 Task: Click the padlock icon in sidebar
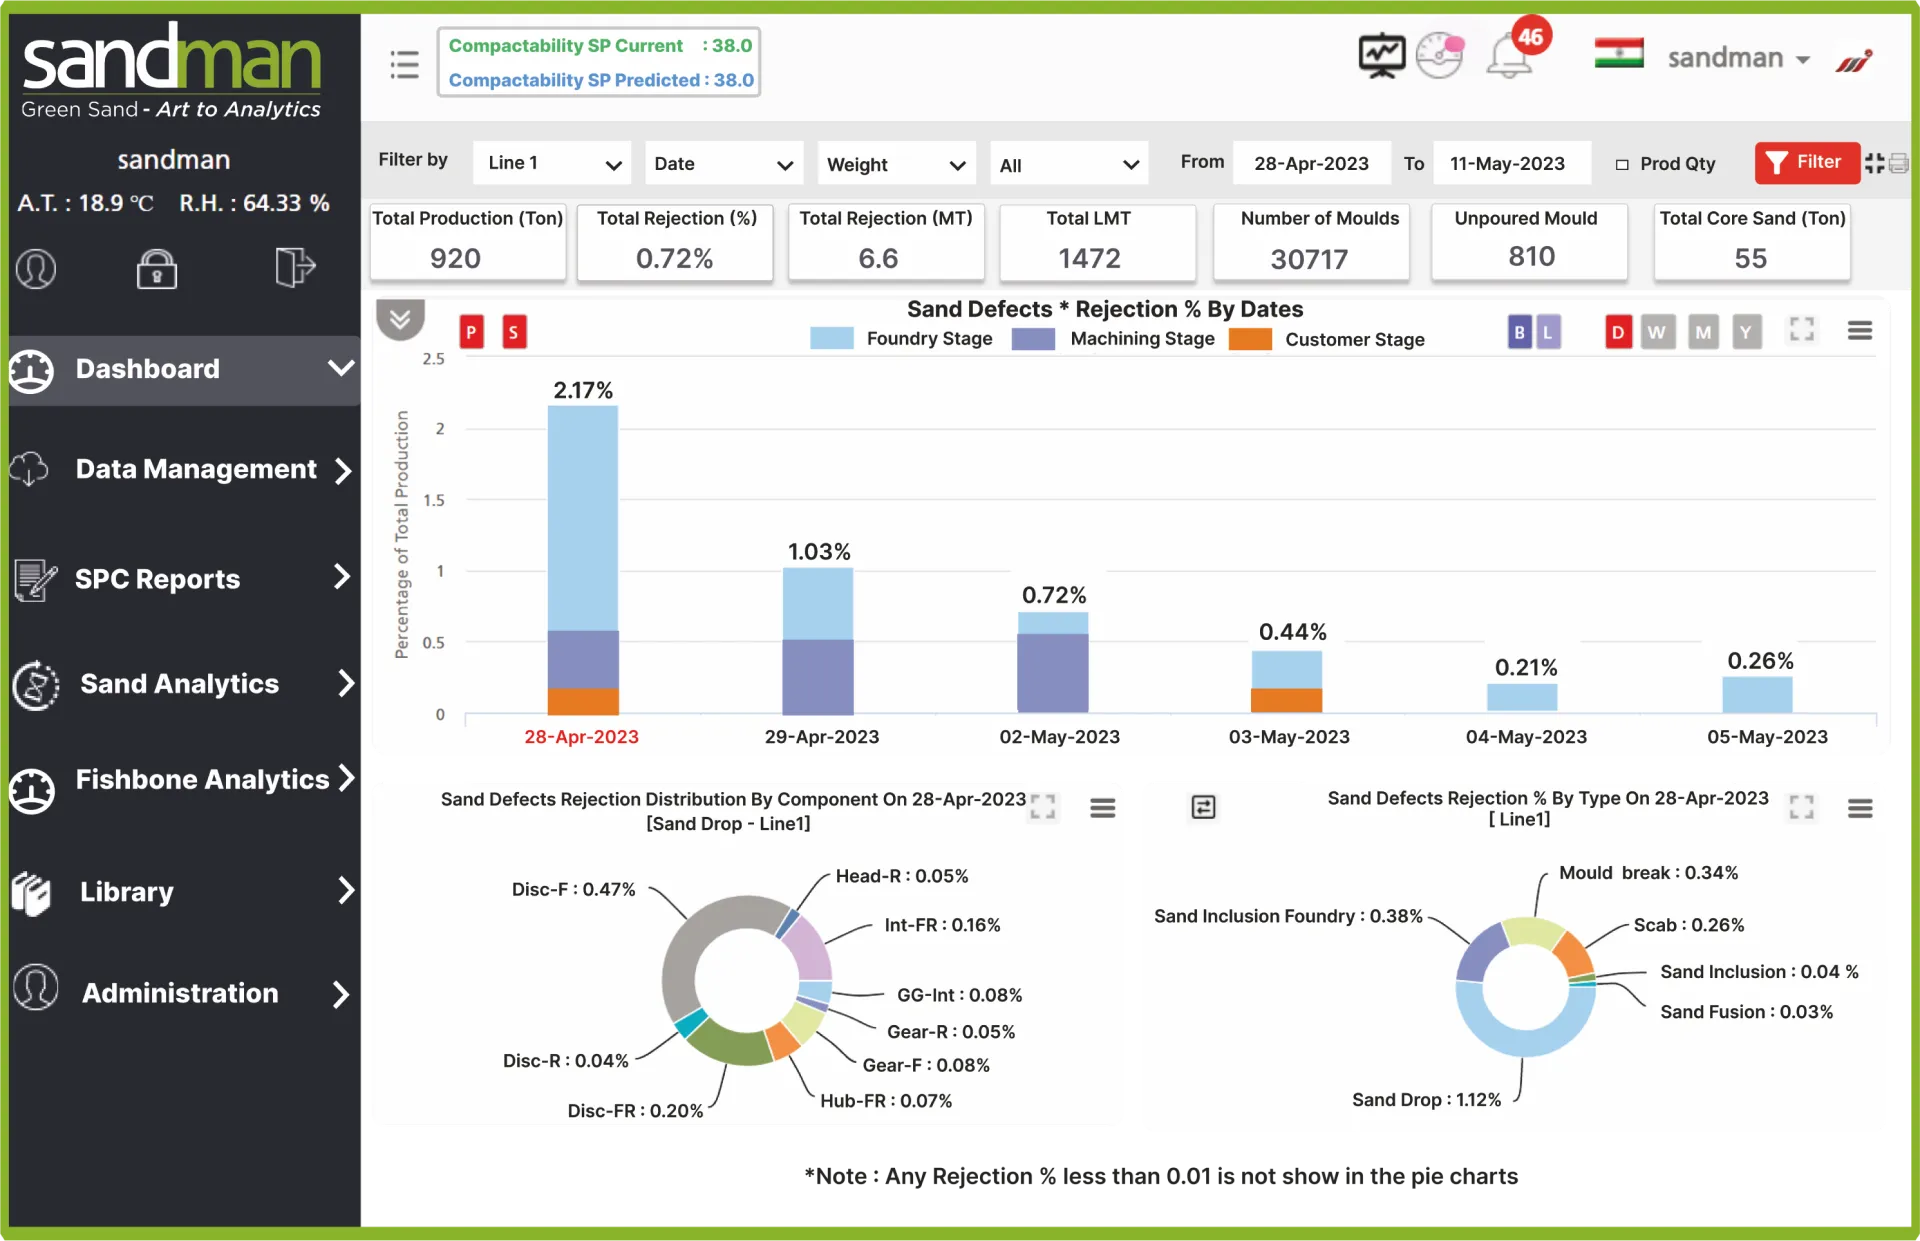point(157,268)
